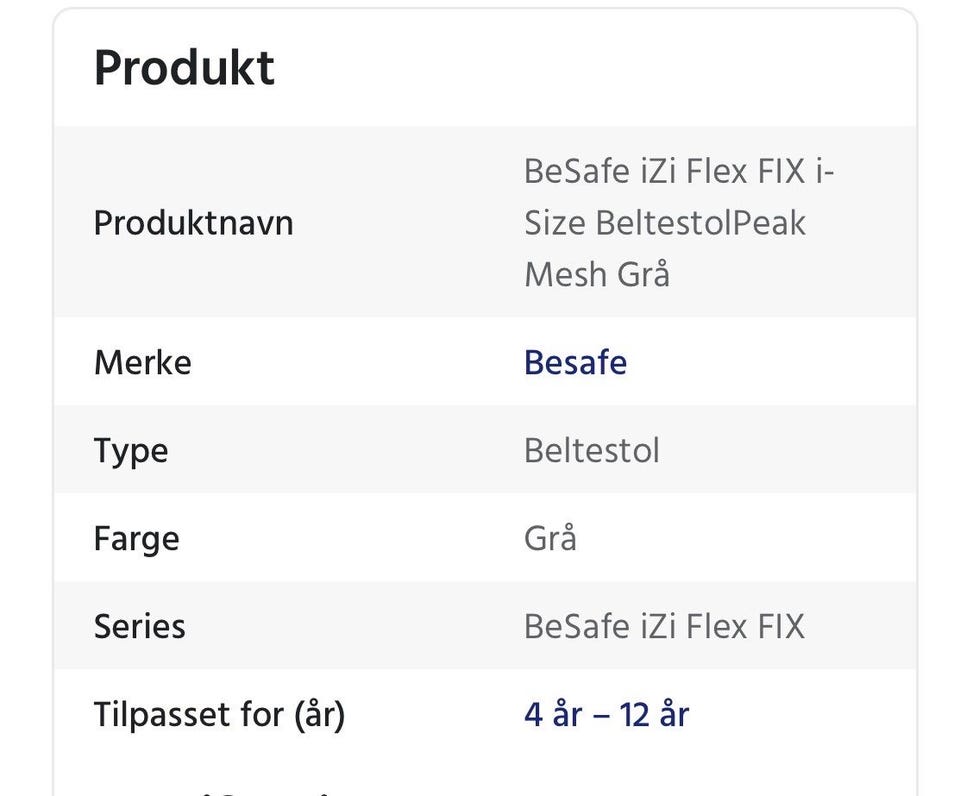Screen dimensions: 960x796
Task: Click the BeSafe iZi Flex FIX series value
Action: pos(664,626)
